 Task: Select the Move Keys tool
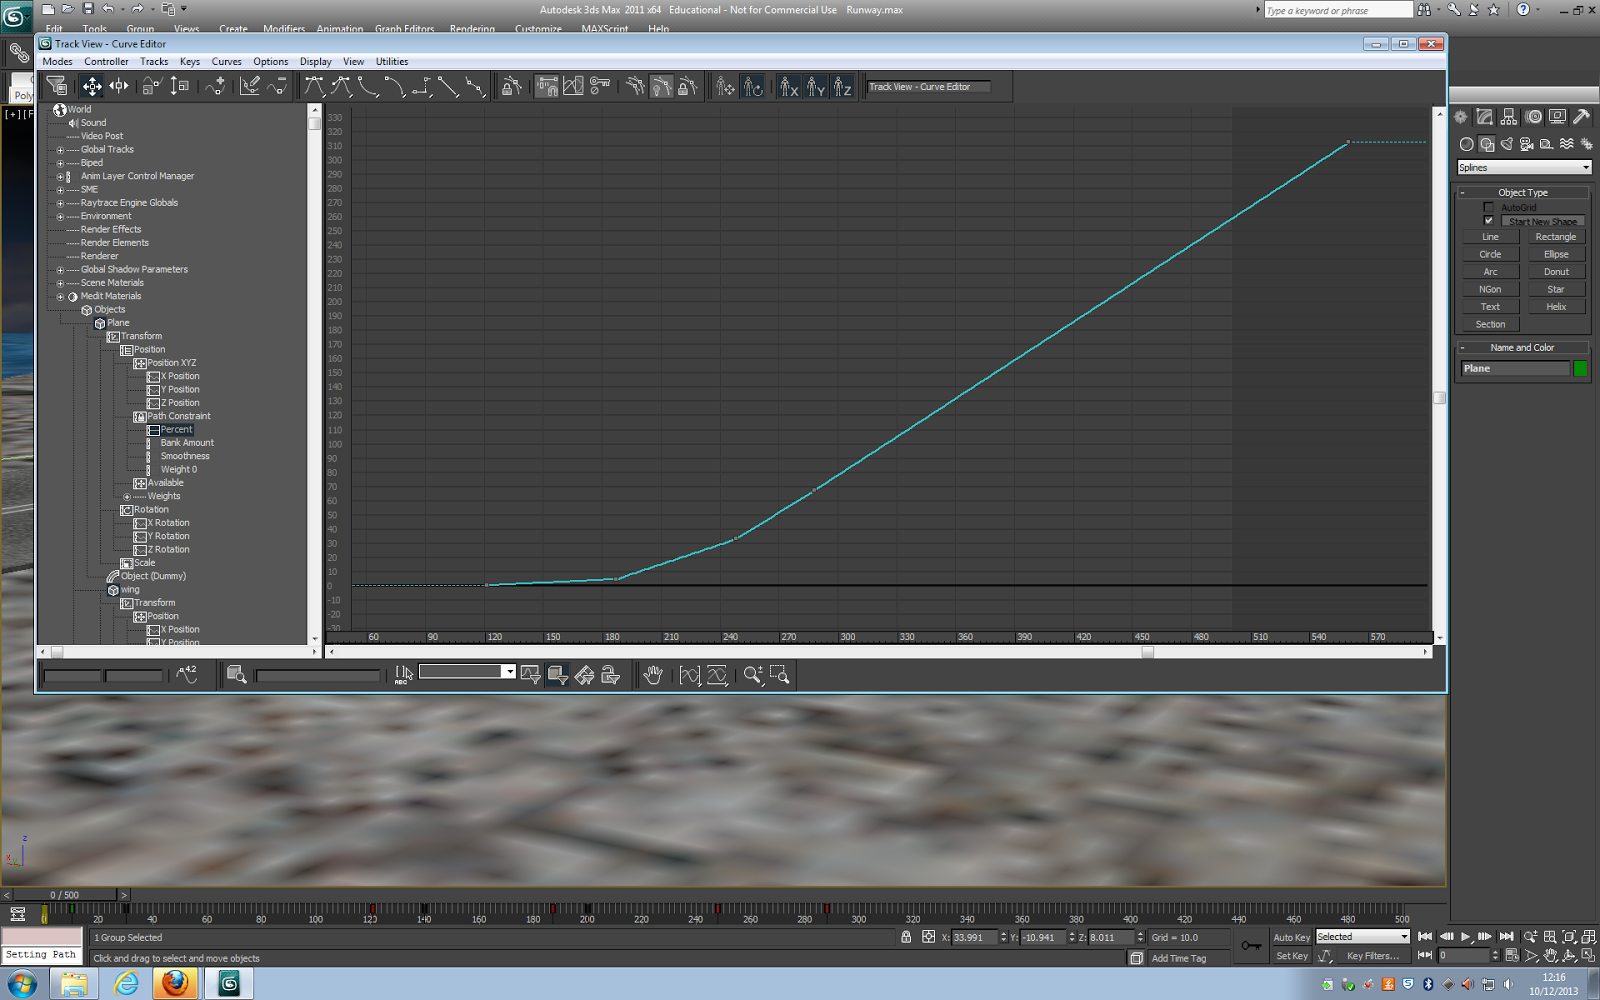(x=92, y=87)
